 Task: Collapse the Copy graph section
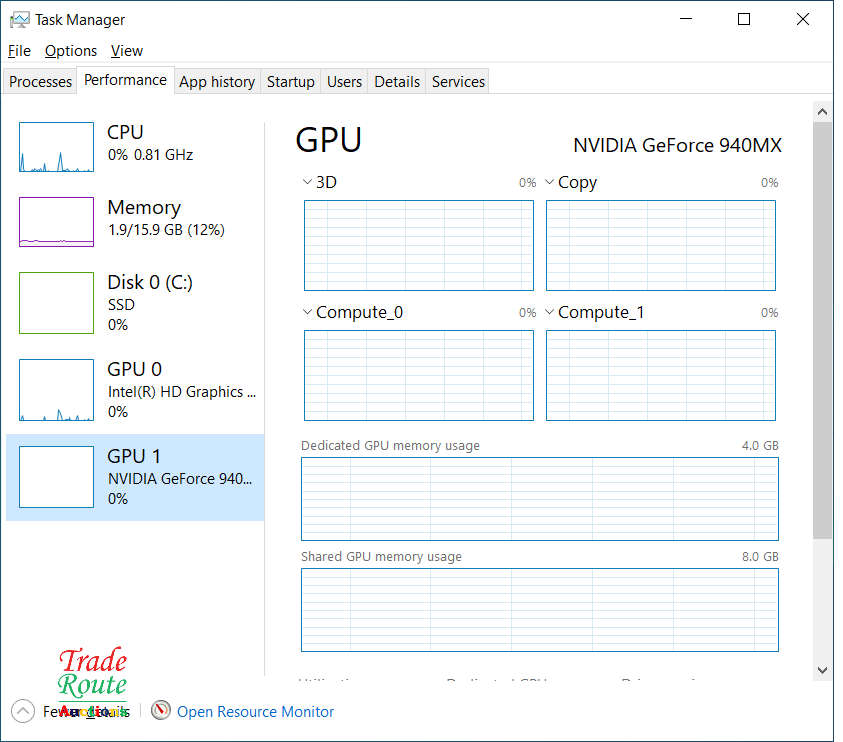[x=549, y=182]
